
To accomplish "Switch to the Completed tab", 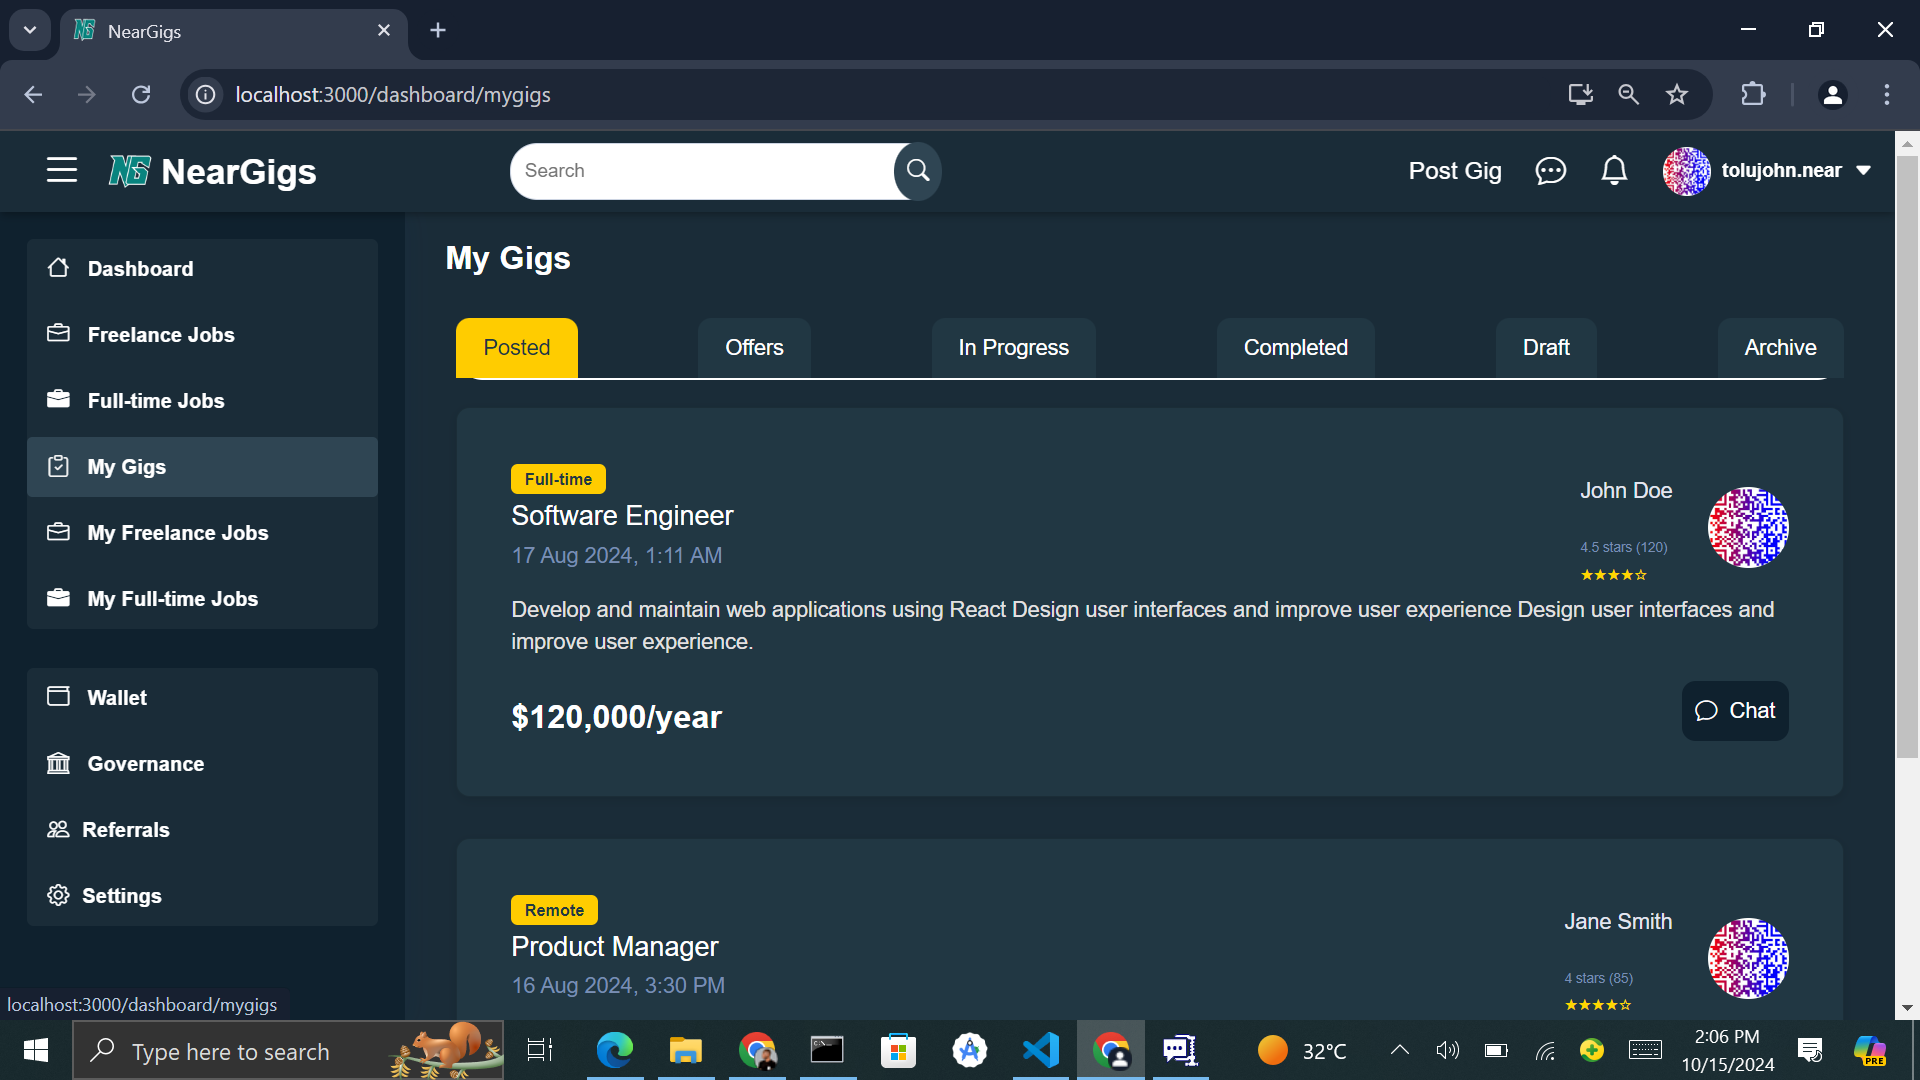I will point(1295,347).
